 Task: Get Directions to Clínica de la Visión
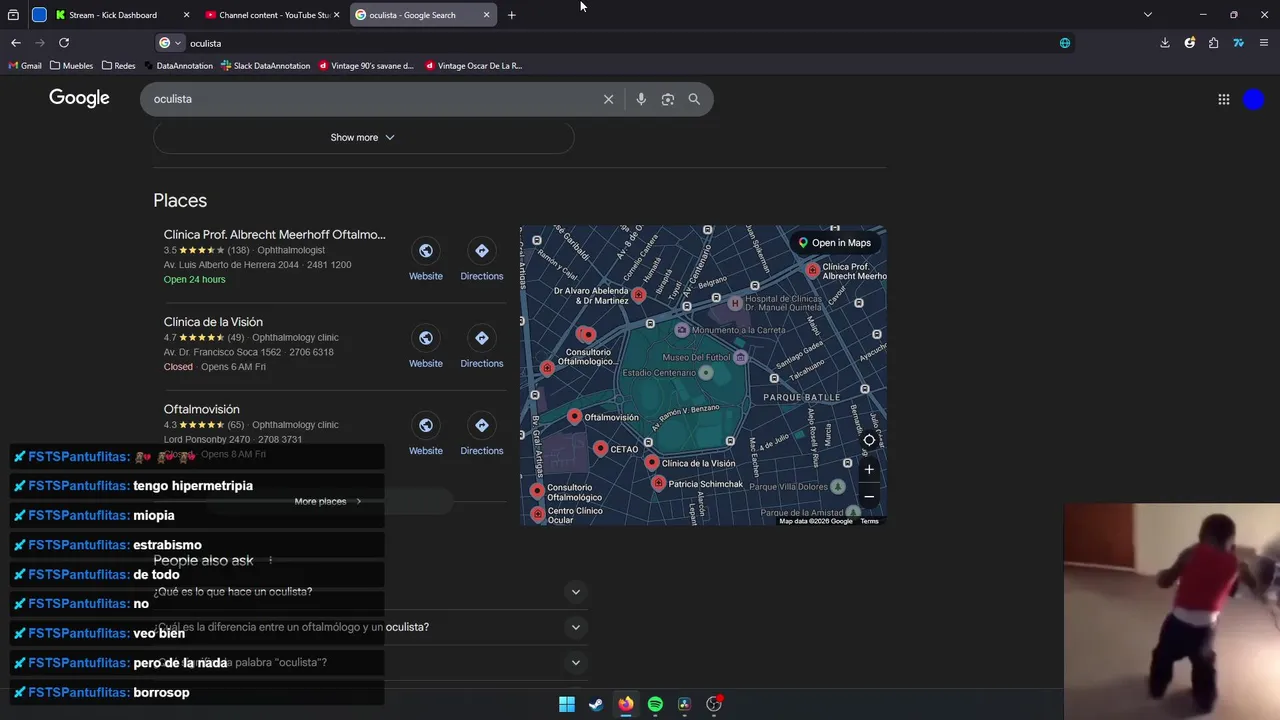[x=482, y=347]
